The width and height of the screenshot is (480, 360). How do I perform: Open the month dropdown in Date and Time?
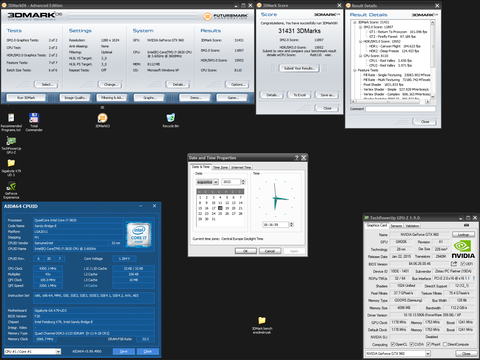216,182
